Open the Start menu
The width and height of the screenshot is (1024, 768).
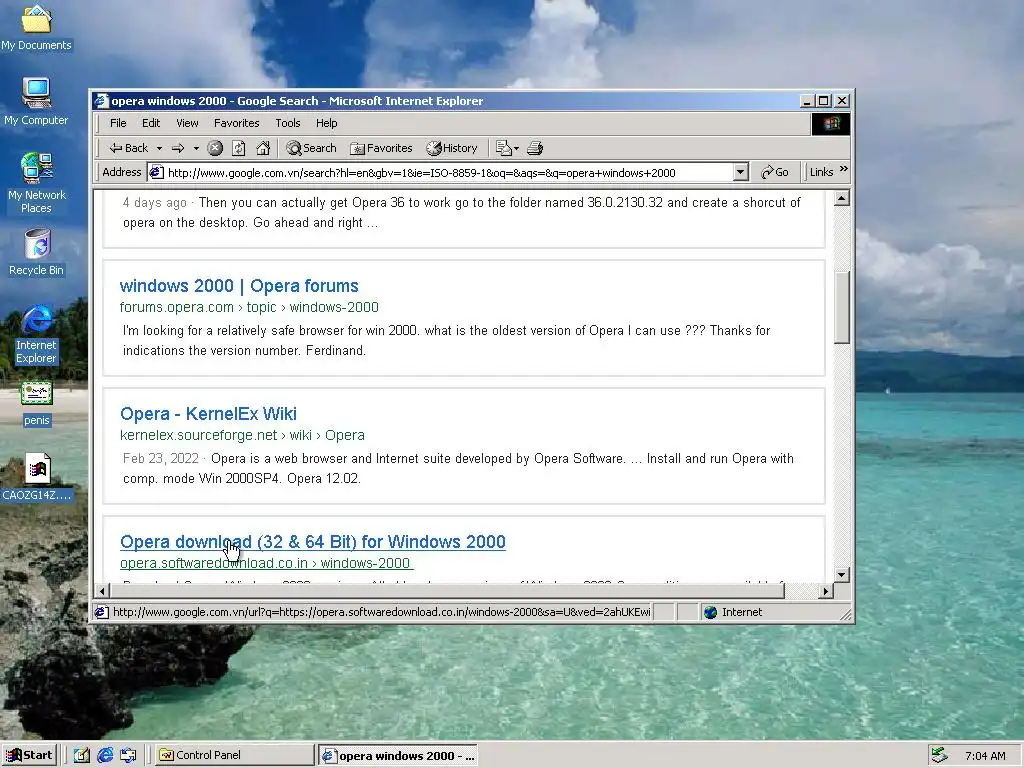point(29,755)
